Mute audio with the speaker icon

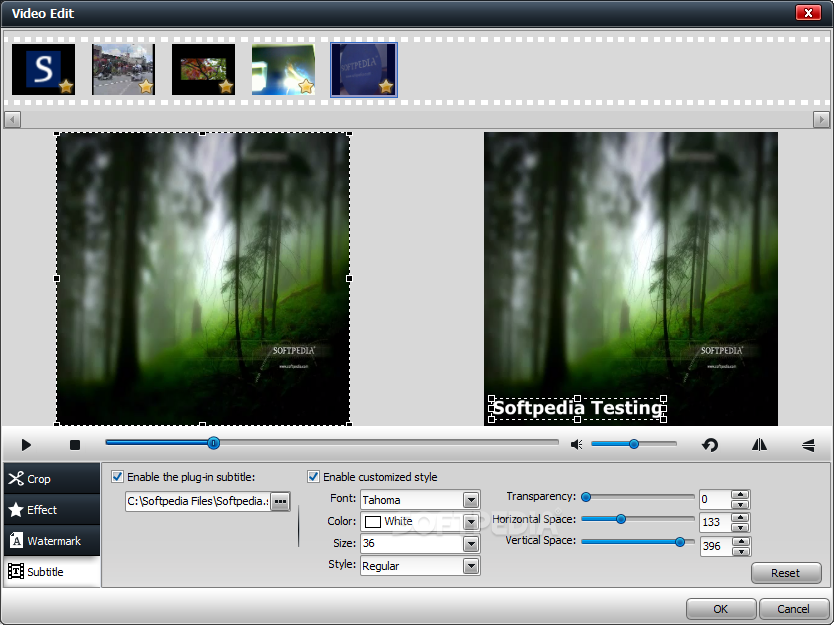(576, 444)
